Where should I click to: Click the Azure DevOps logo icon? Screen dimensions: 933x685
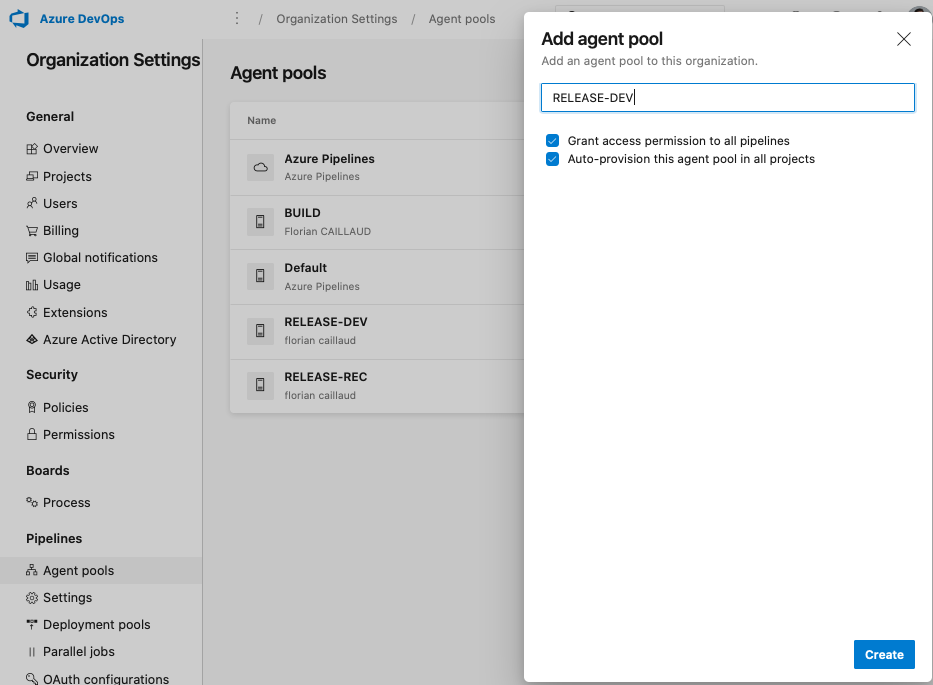(19, 19)
